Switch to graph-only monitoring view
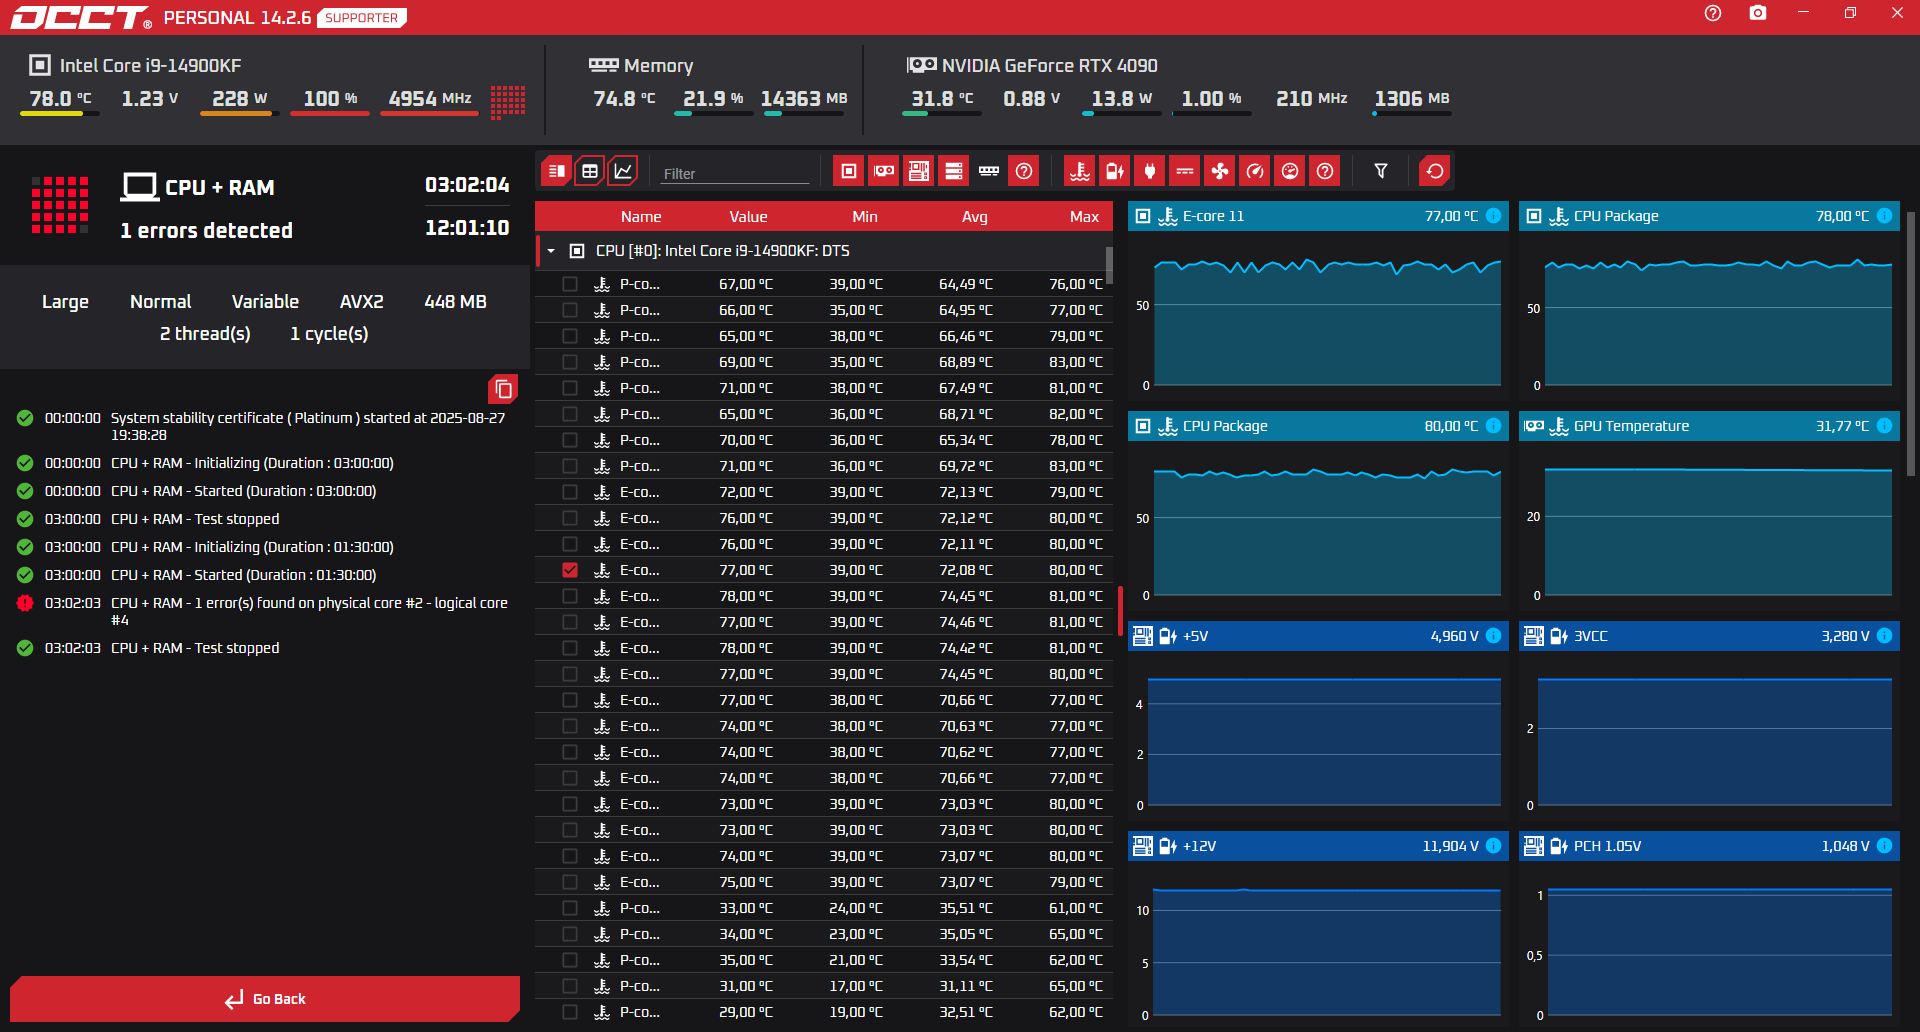 pyautogui.click(x=623, y=171)
